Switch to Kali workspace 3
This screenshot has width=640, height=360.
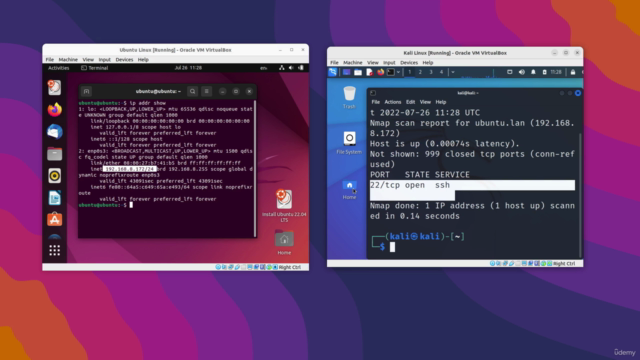(431, 72)
